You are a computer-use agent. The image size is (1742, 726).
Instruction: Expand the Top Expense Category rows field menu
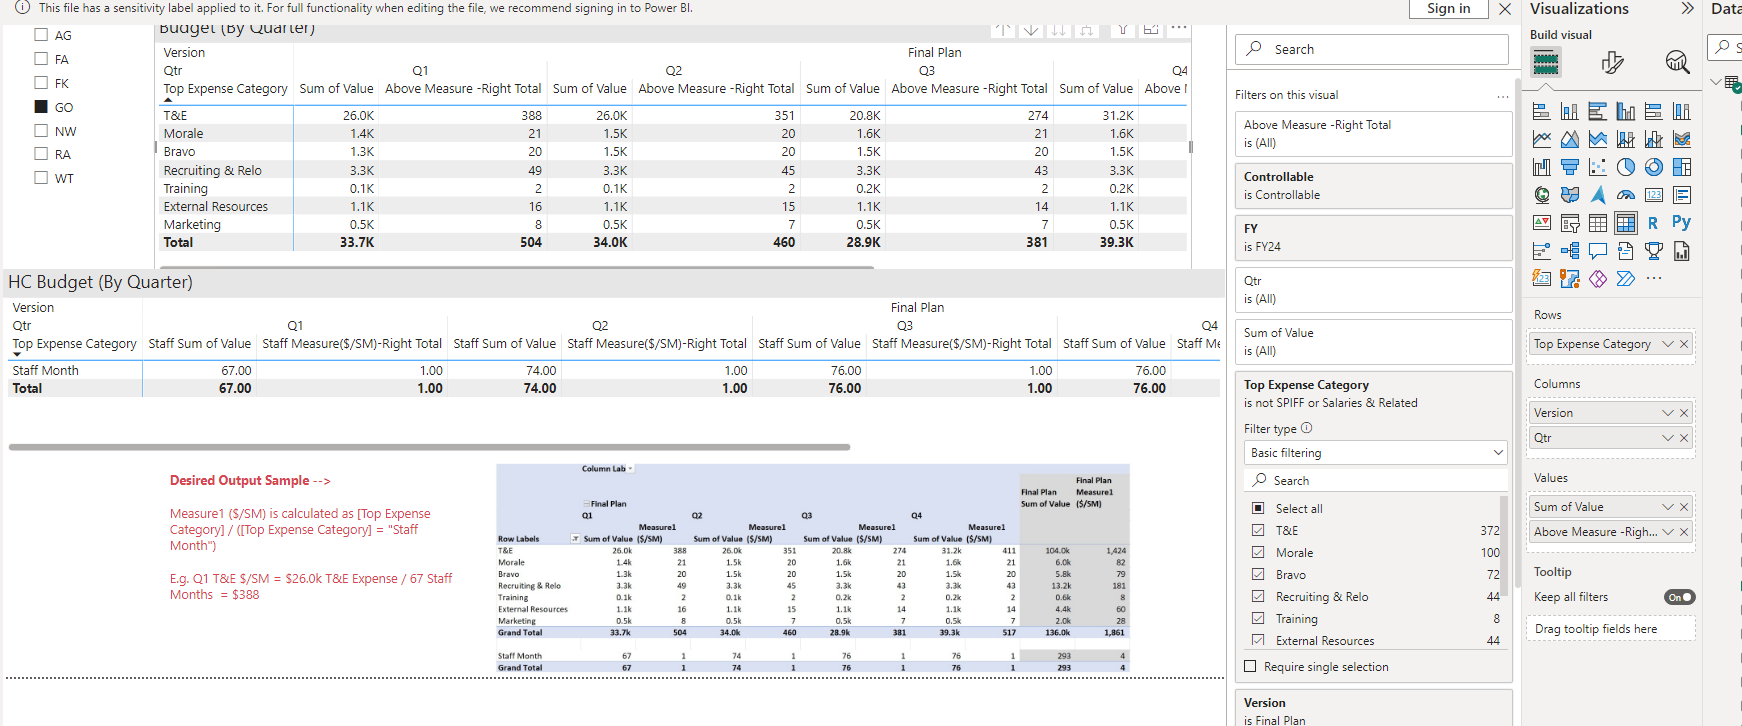[x=1667, y=344]
